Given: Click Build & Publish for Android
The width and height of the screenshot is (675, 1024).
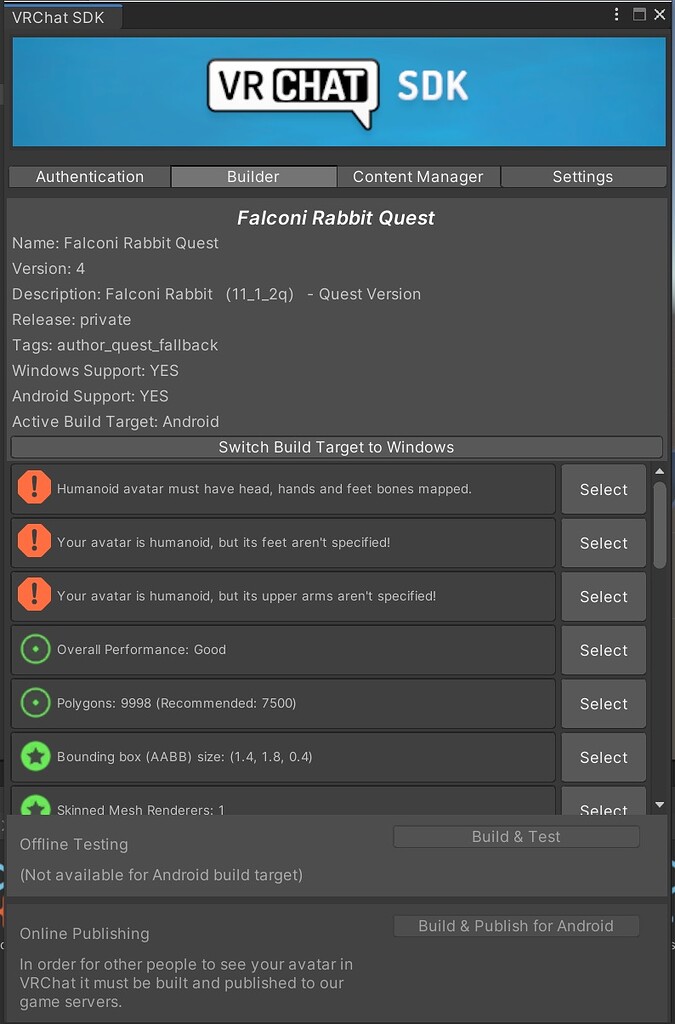Looking at the screenshot, I should [x=516, y=926].
